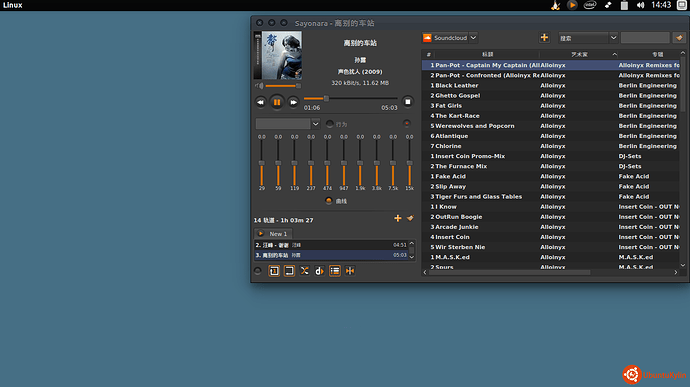Select track Pan-Pot - Captain My Captain
The height and width of the screenshot is (387, 690).
point(551,65)
